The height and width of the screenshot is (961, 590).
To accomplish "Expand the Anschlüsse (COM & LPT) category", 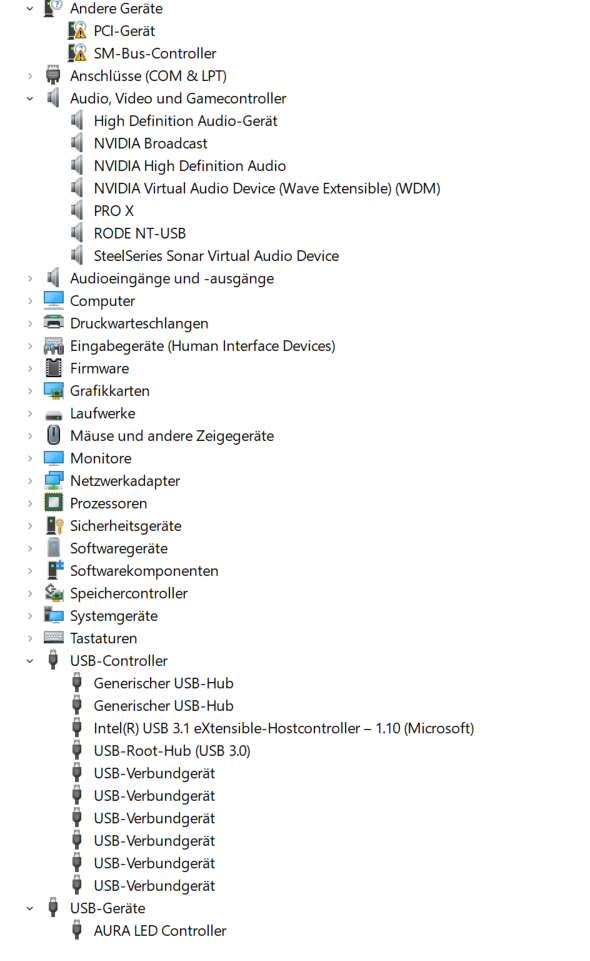I will tap(29, 76).
